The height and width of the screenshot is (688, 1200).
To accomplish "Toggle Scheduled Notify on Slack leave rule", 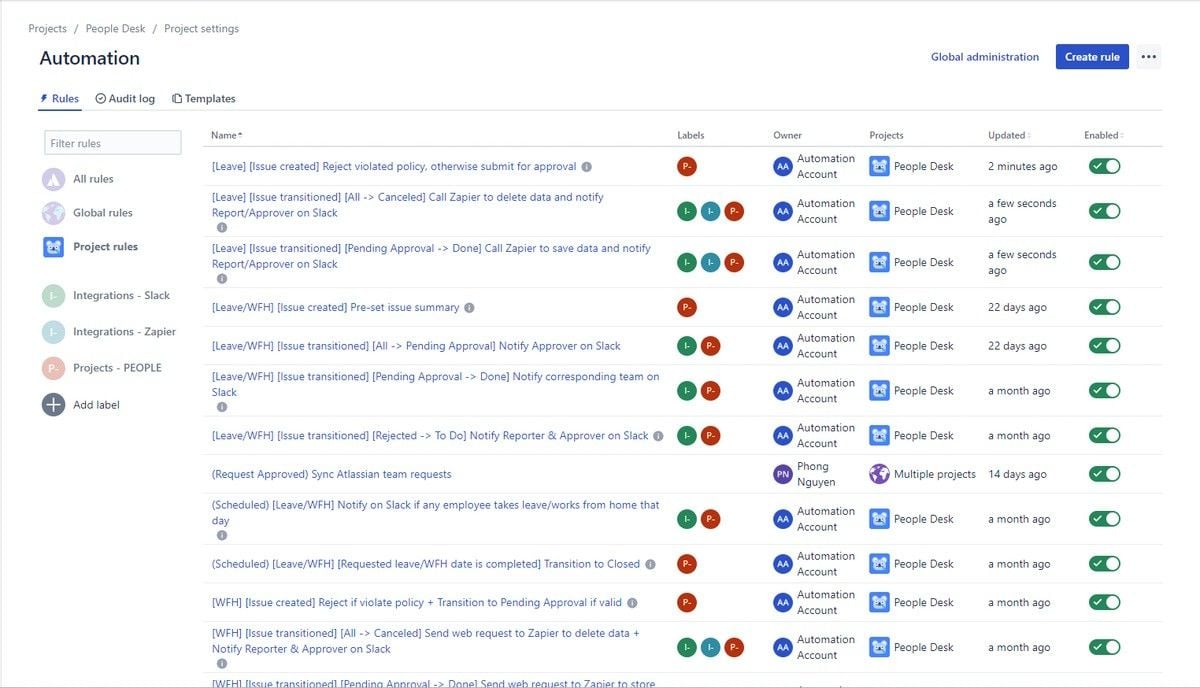I will 1104,519.
